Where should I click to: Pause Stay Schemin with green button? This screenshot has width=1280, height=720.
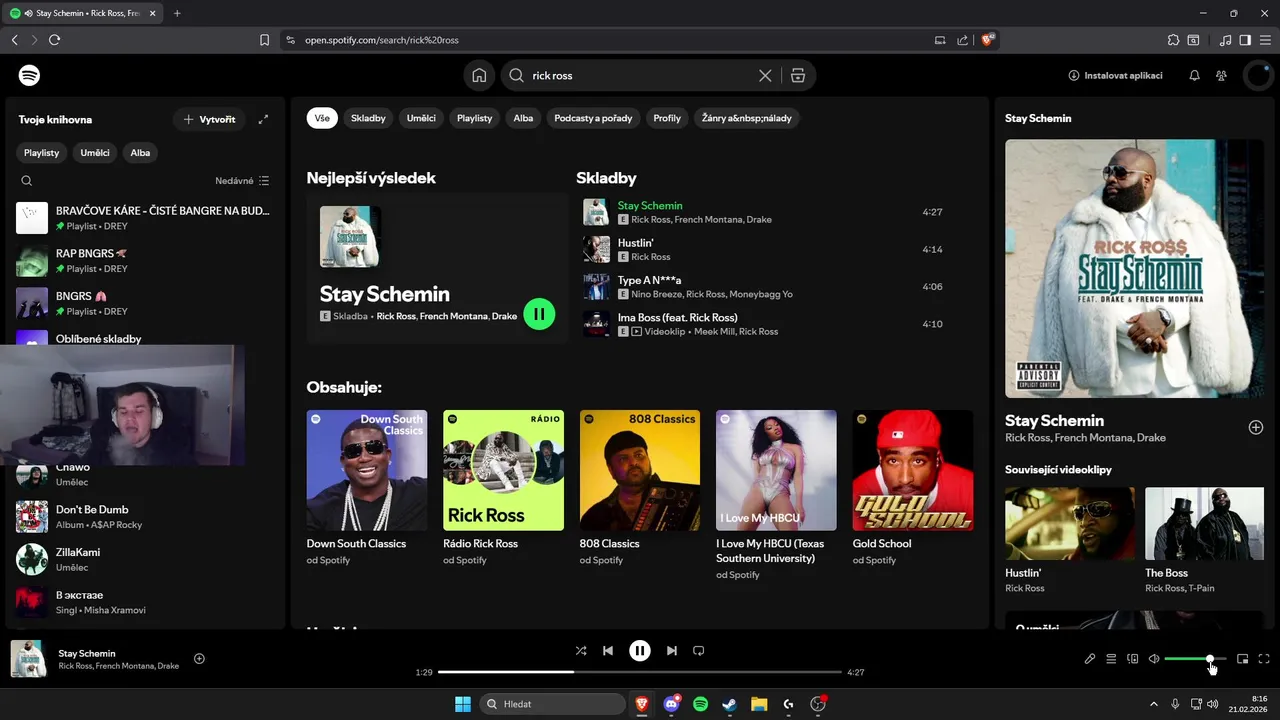[539, 314]
